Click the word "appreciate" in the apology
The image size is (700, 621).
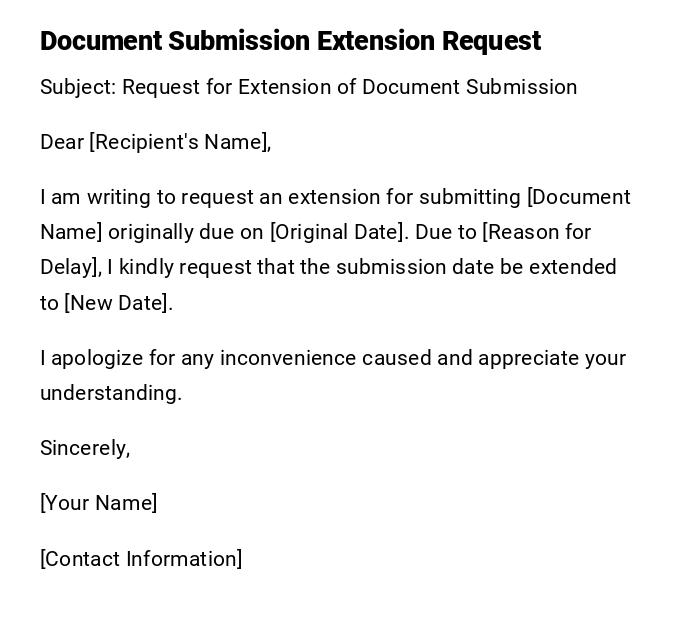(528, 358)
